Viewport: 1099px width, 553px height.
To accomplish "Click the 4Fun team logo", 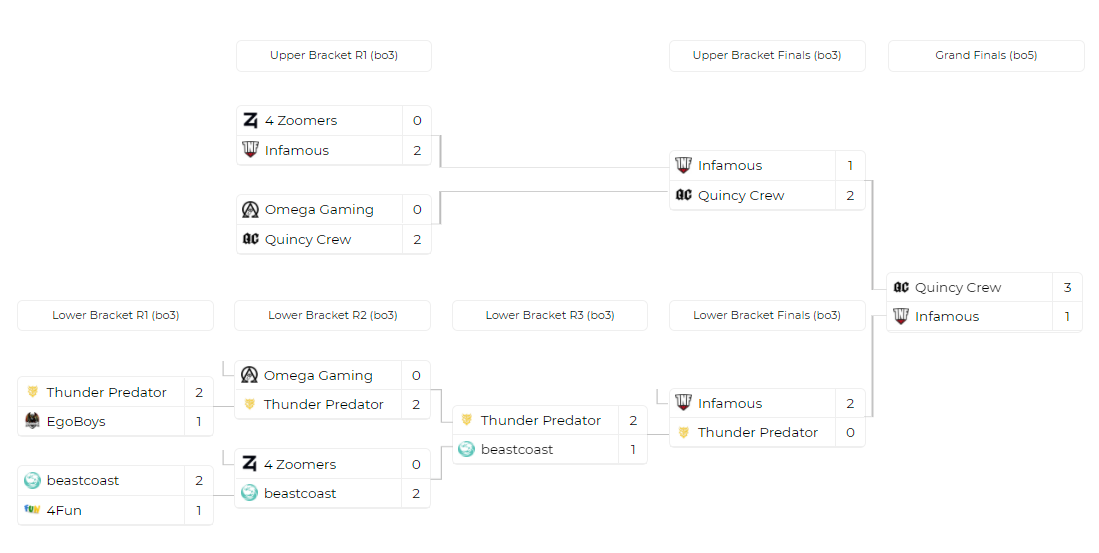I will tap(32, 510).
